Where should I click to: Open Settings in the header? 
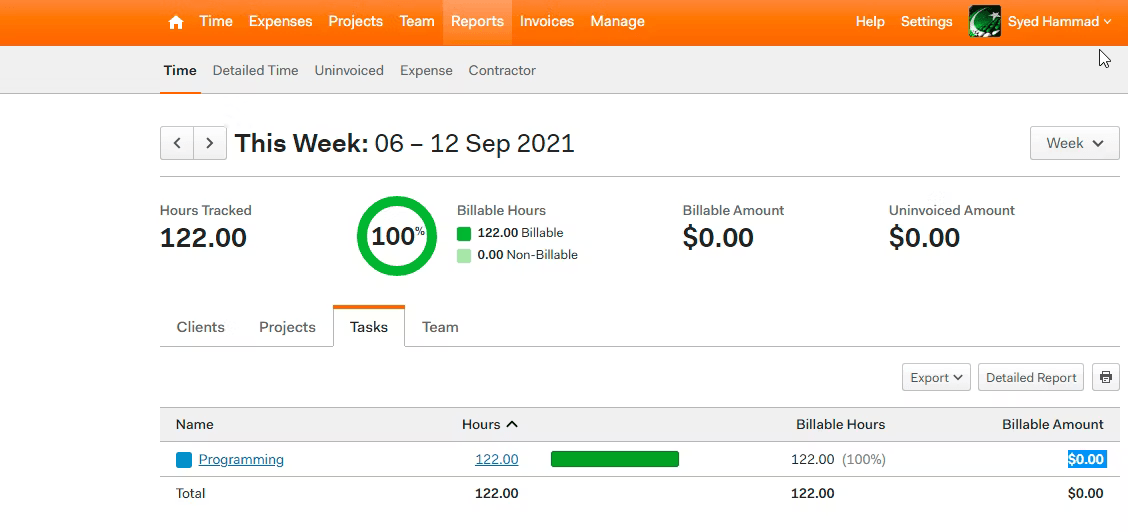coord(927,22)
